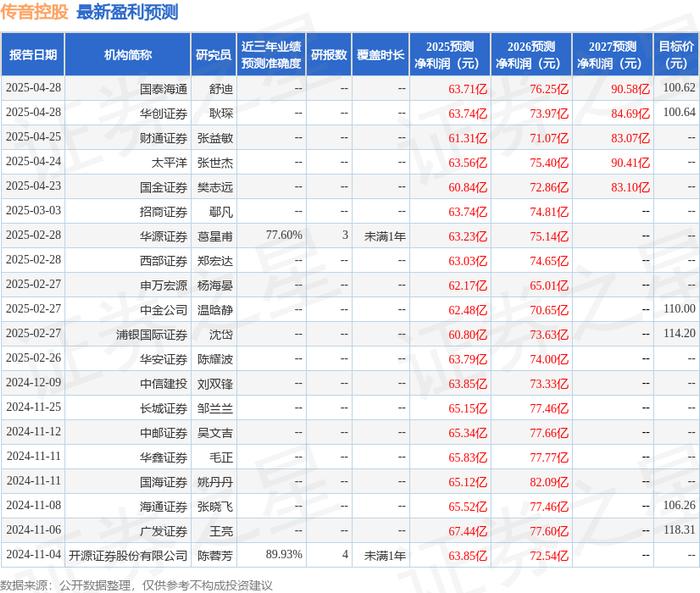Click the 2027预测净利润 column header
The height and width of the screenshot is (593, 700).
click(x=612, y=54)
